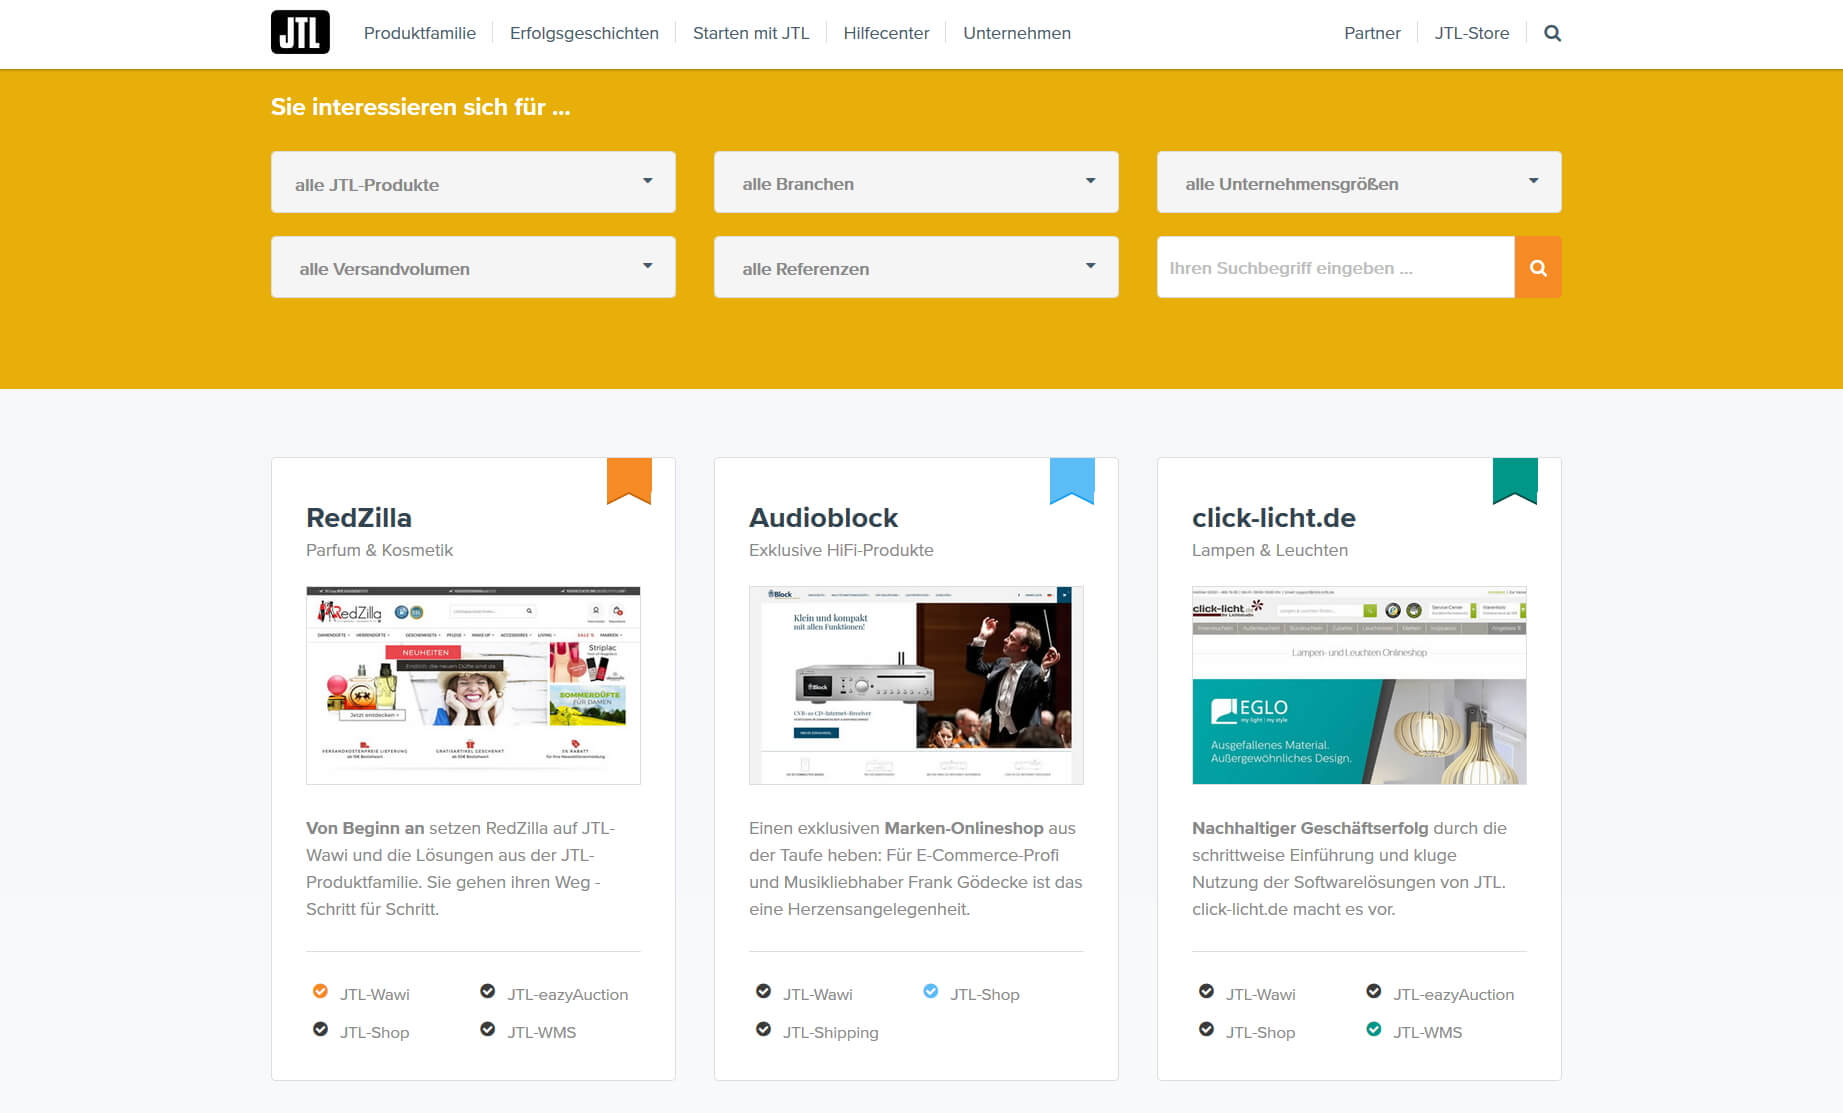Click the blue bookmark ribbon on Audioblock card
The width and height of the screenshot is (1843, 1113).
click(1072, 481)
